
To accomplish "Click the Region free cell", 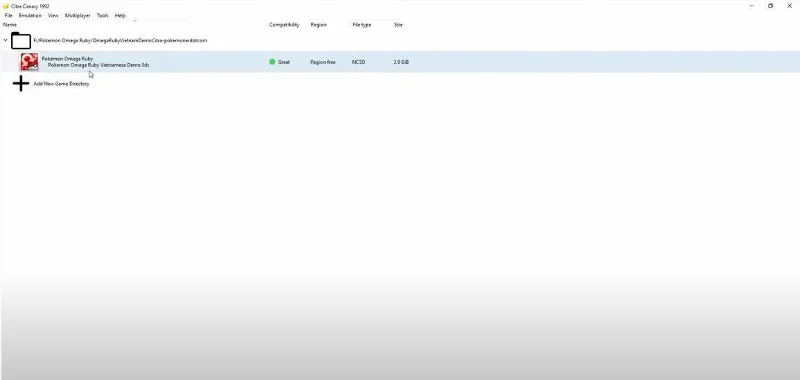I will tap(323, 62).
